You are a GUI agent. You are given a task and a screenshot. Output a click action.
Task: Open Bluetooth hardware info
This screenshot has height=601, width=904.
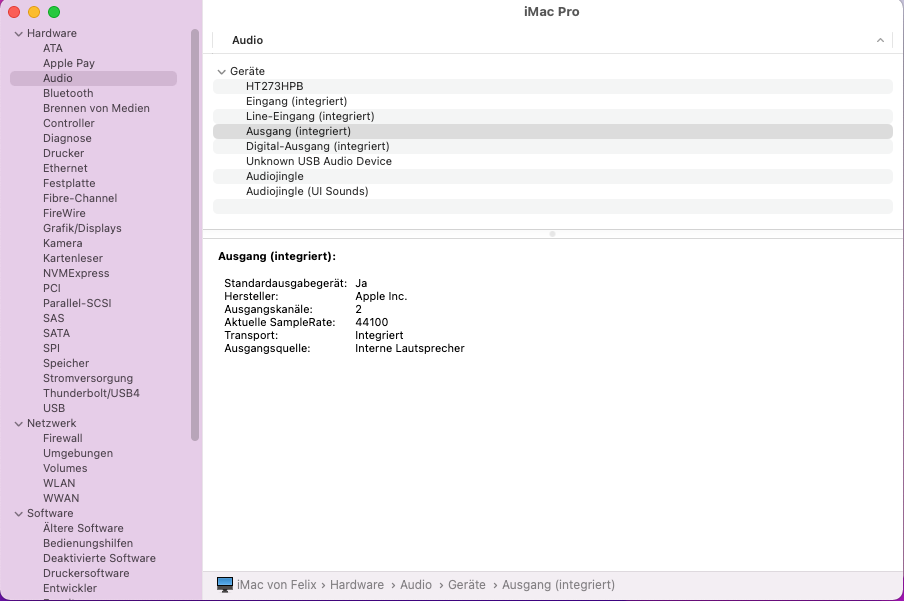[68, 93]
